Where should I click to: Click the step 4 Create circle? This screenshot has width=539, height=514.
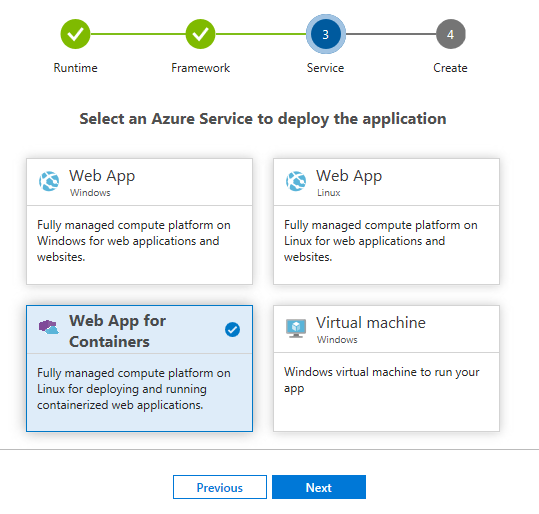coord(451,34)
